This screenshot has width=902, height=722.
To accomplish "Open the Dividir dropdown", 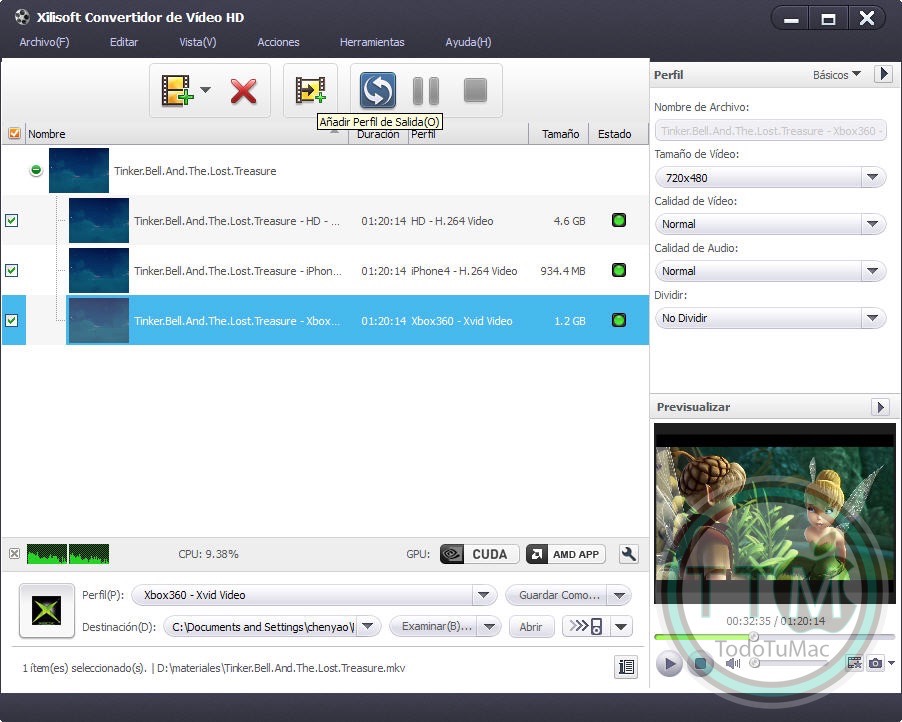I will 770,318.
